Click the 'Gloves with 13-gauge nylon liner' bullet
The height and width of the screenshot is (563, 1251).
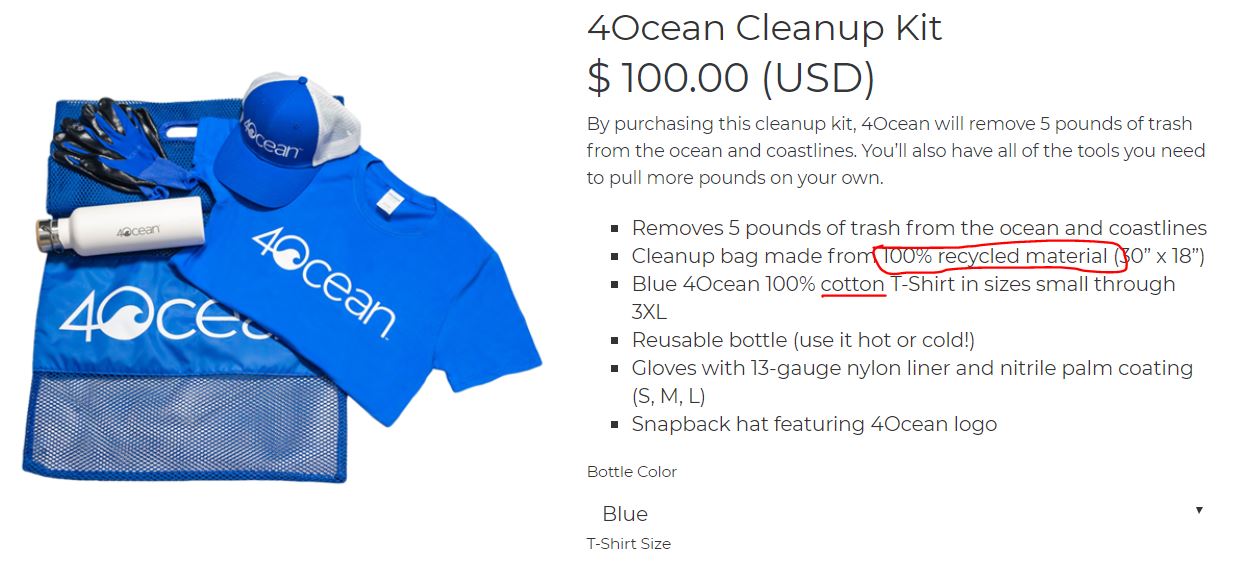coord(912,368)
